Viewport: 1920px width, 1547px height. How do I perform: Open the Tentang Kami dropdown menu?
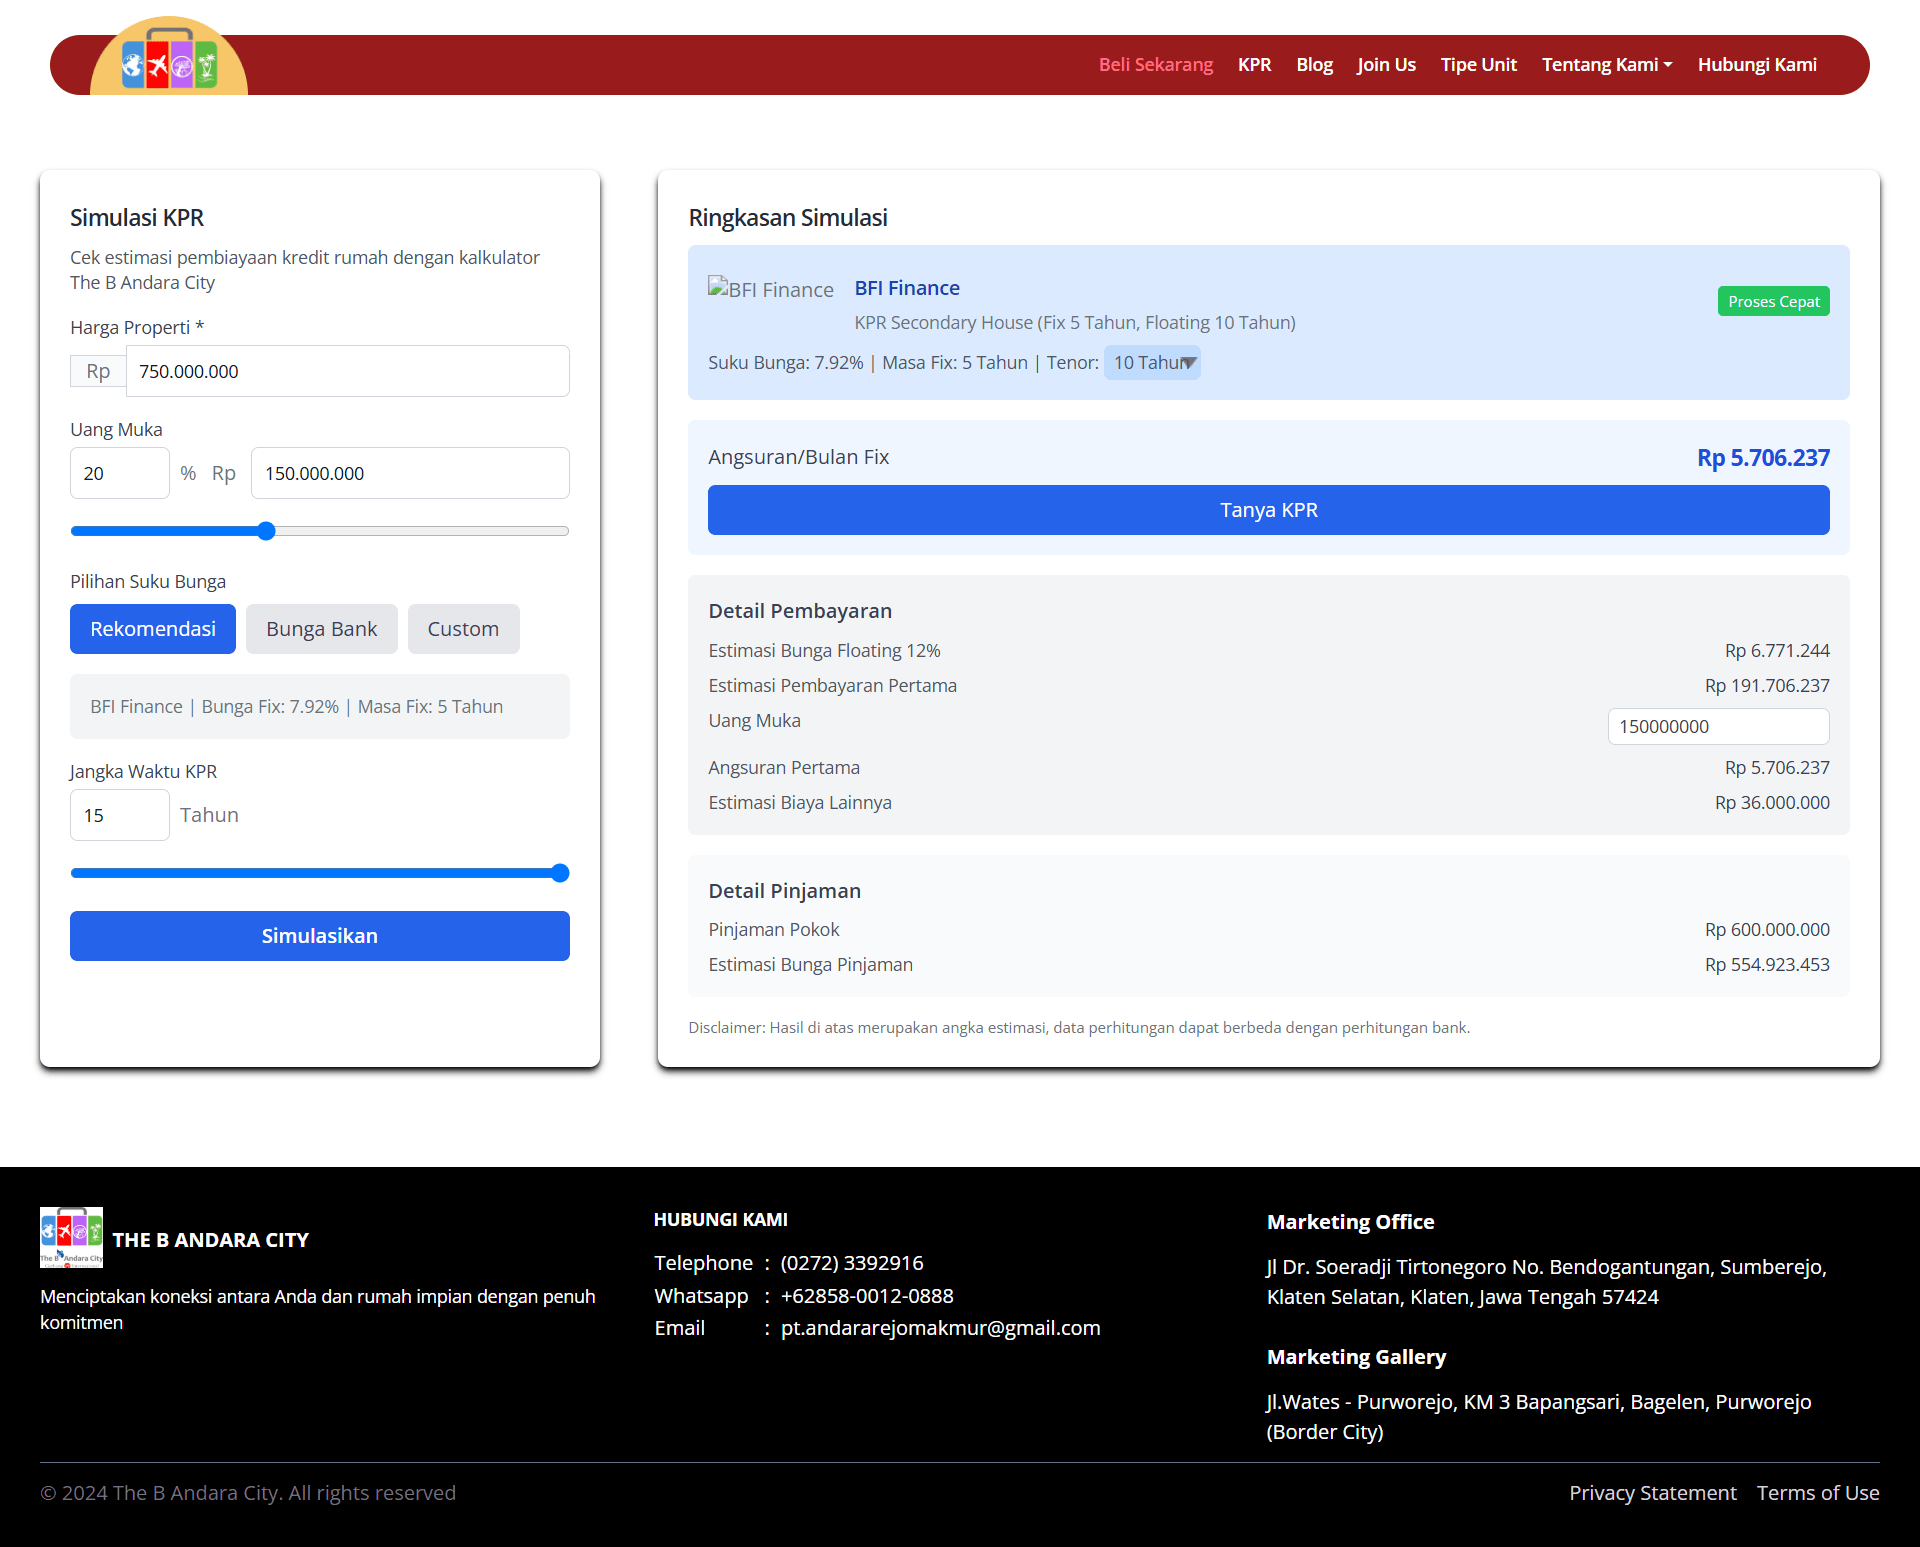[x=1606, y=64]
